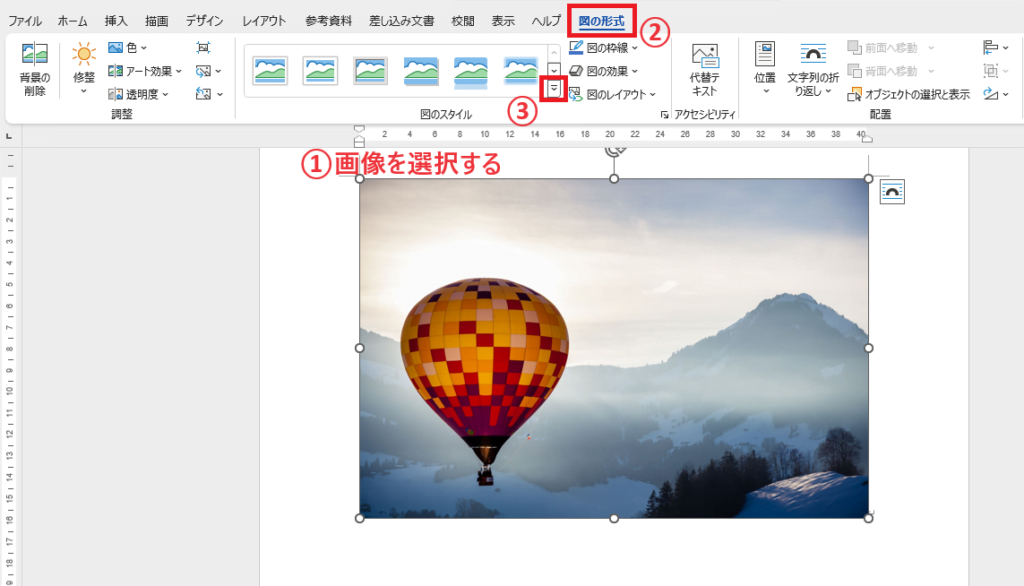Screen dimensions: 1024x586
Task: Apply the third picture style with dark frame
Action: coord(370,71)
